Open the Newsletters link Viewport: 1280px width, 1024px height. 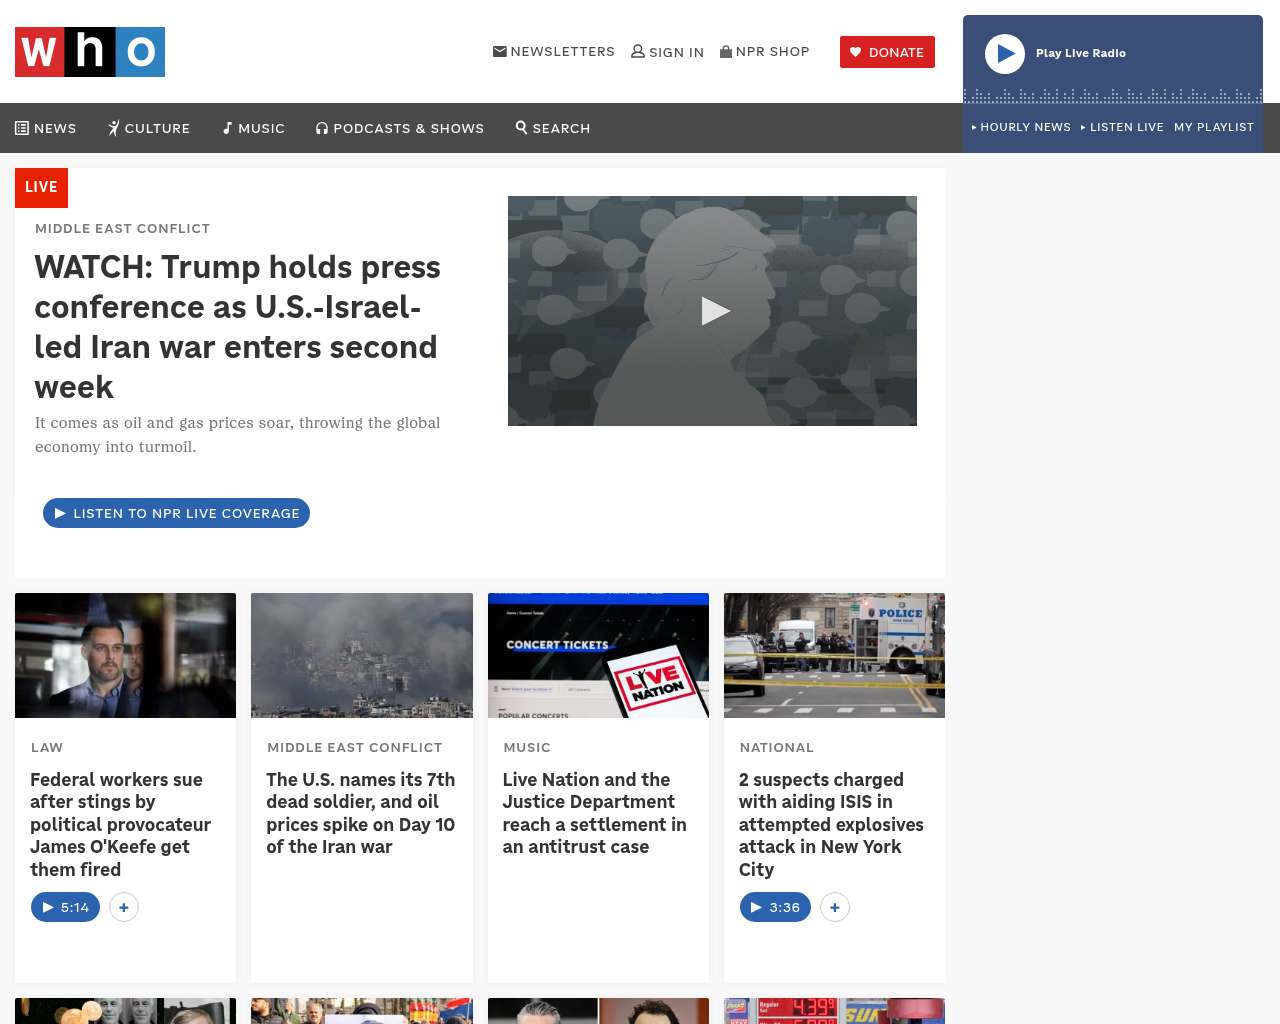pos(554,51)
